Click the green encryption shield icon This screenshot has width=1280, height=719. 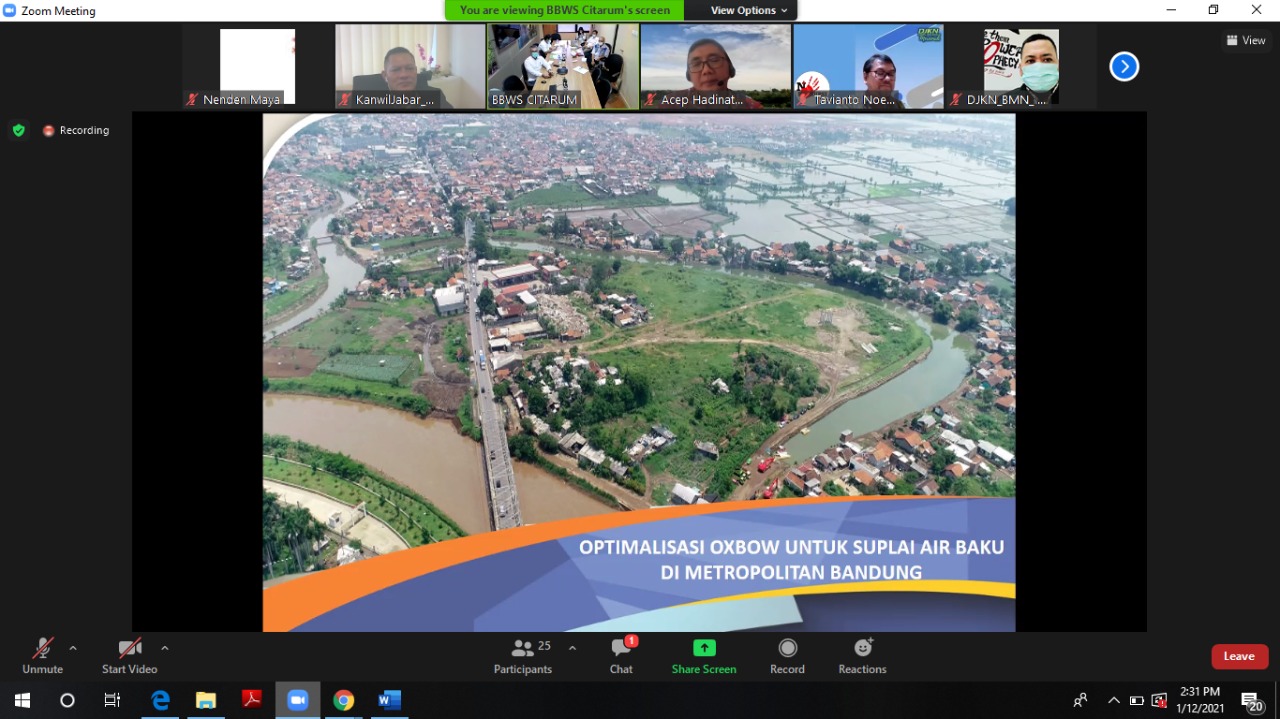click(x=18, y=130)
